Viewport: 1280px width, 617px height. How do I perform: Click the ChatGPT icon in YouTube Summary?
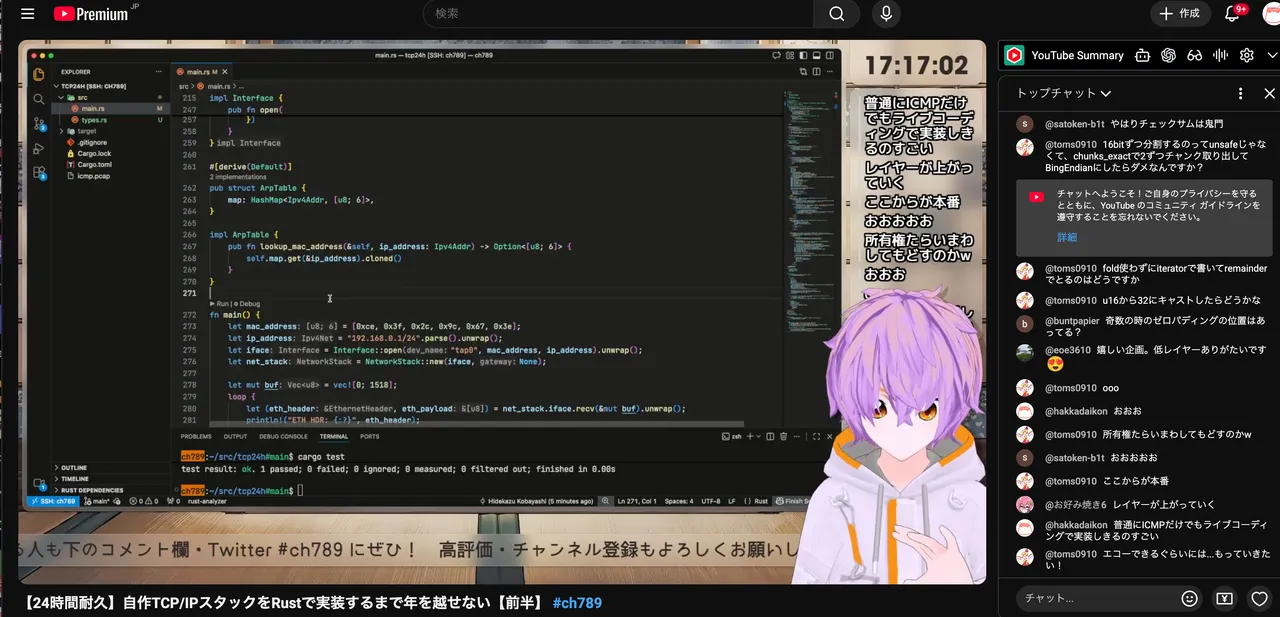coord(1168,56)
